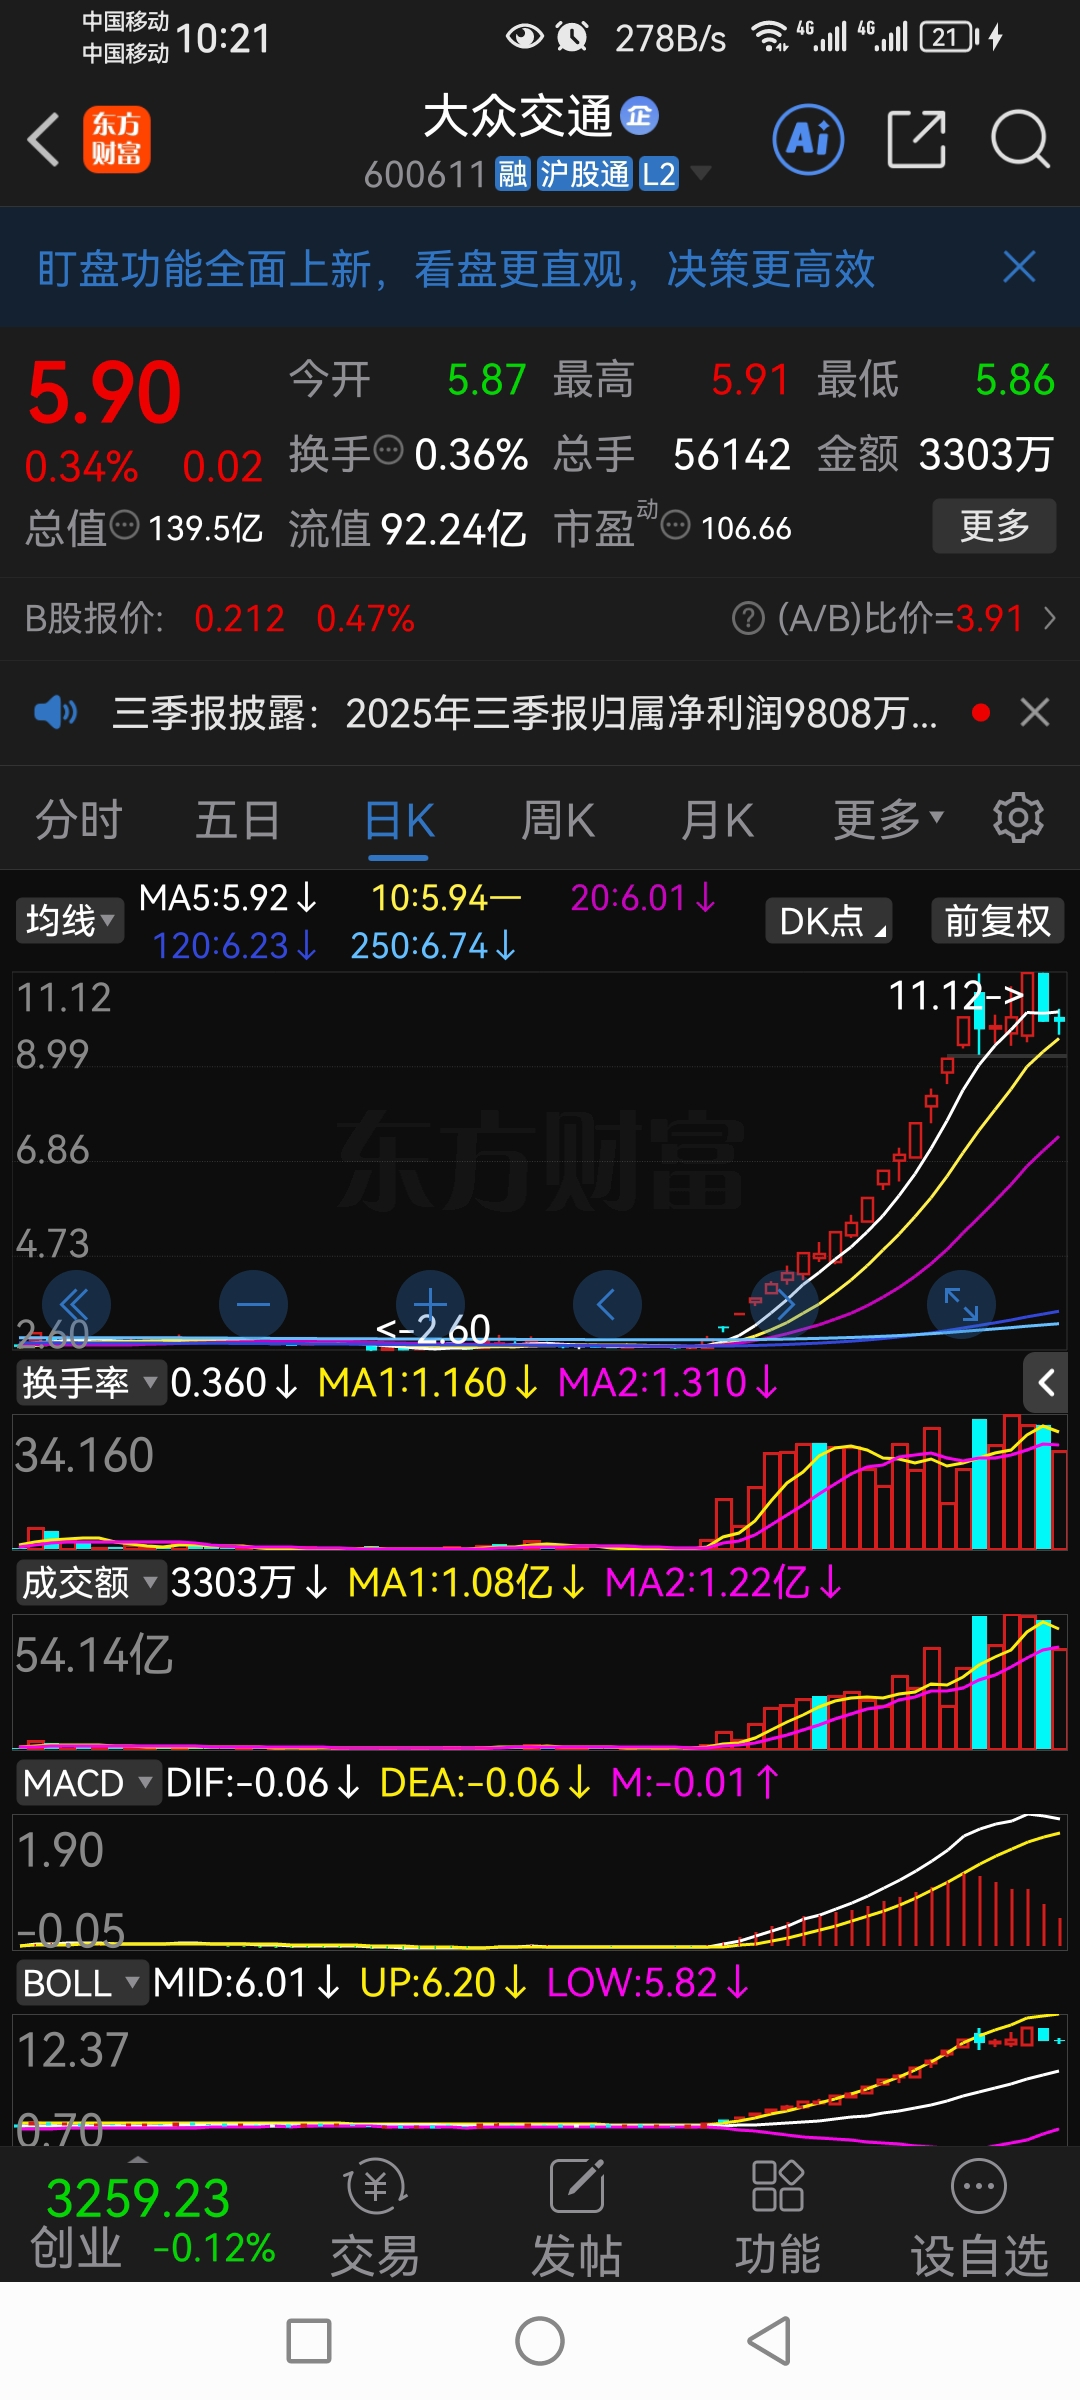Tap the 融 margin tag

tap(513, 174)
